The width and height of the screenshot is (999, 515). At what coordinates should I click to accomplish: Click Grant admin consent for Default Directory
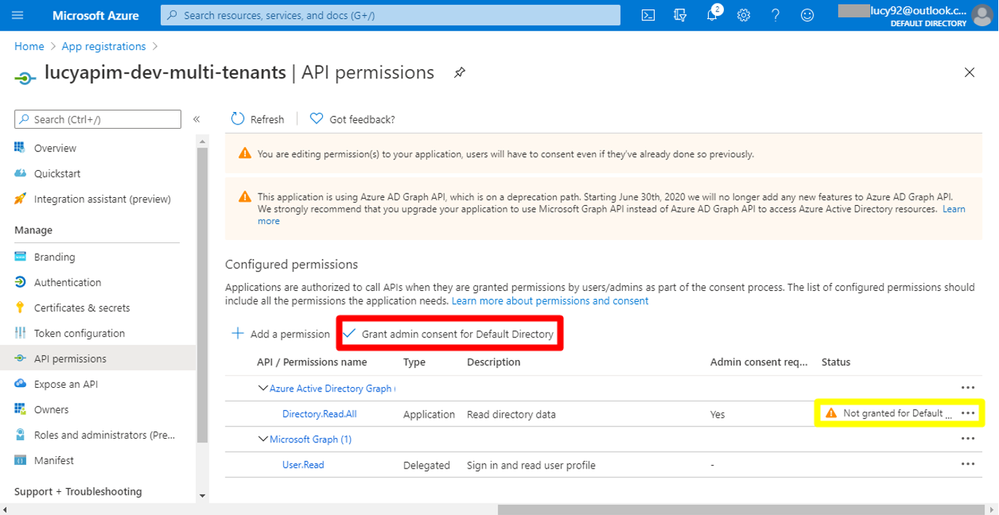pyautogui.click(x=449, y=334)
